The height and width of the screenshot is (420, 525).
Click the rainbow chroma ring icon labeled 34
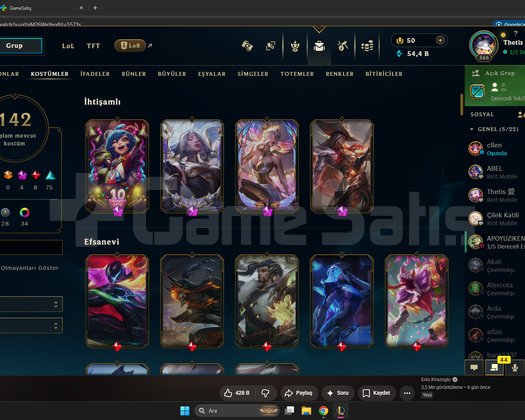[x=24, y=212]
